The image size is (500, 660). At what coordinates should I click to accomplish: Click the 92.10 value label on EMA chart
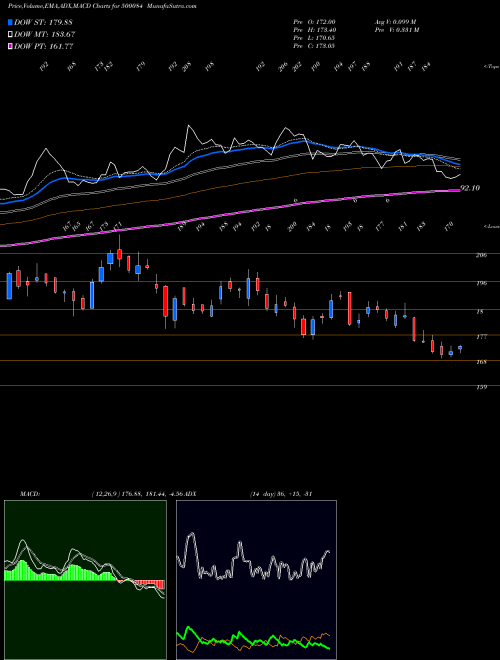pyautogui.click(x=470, y=188)
